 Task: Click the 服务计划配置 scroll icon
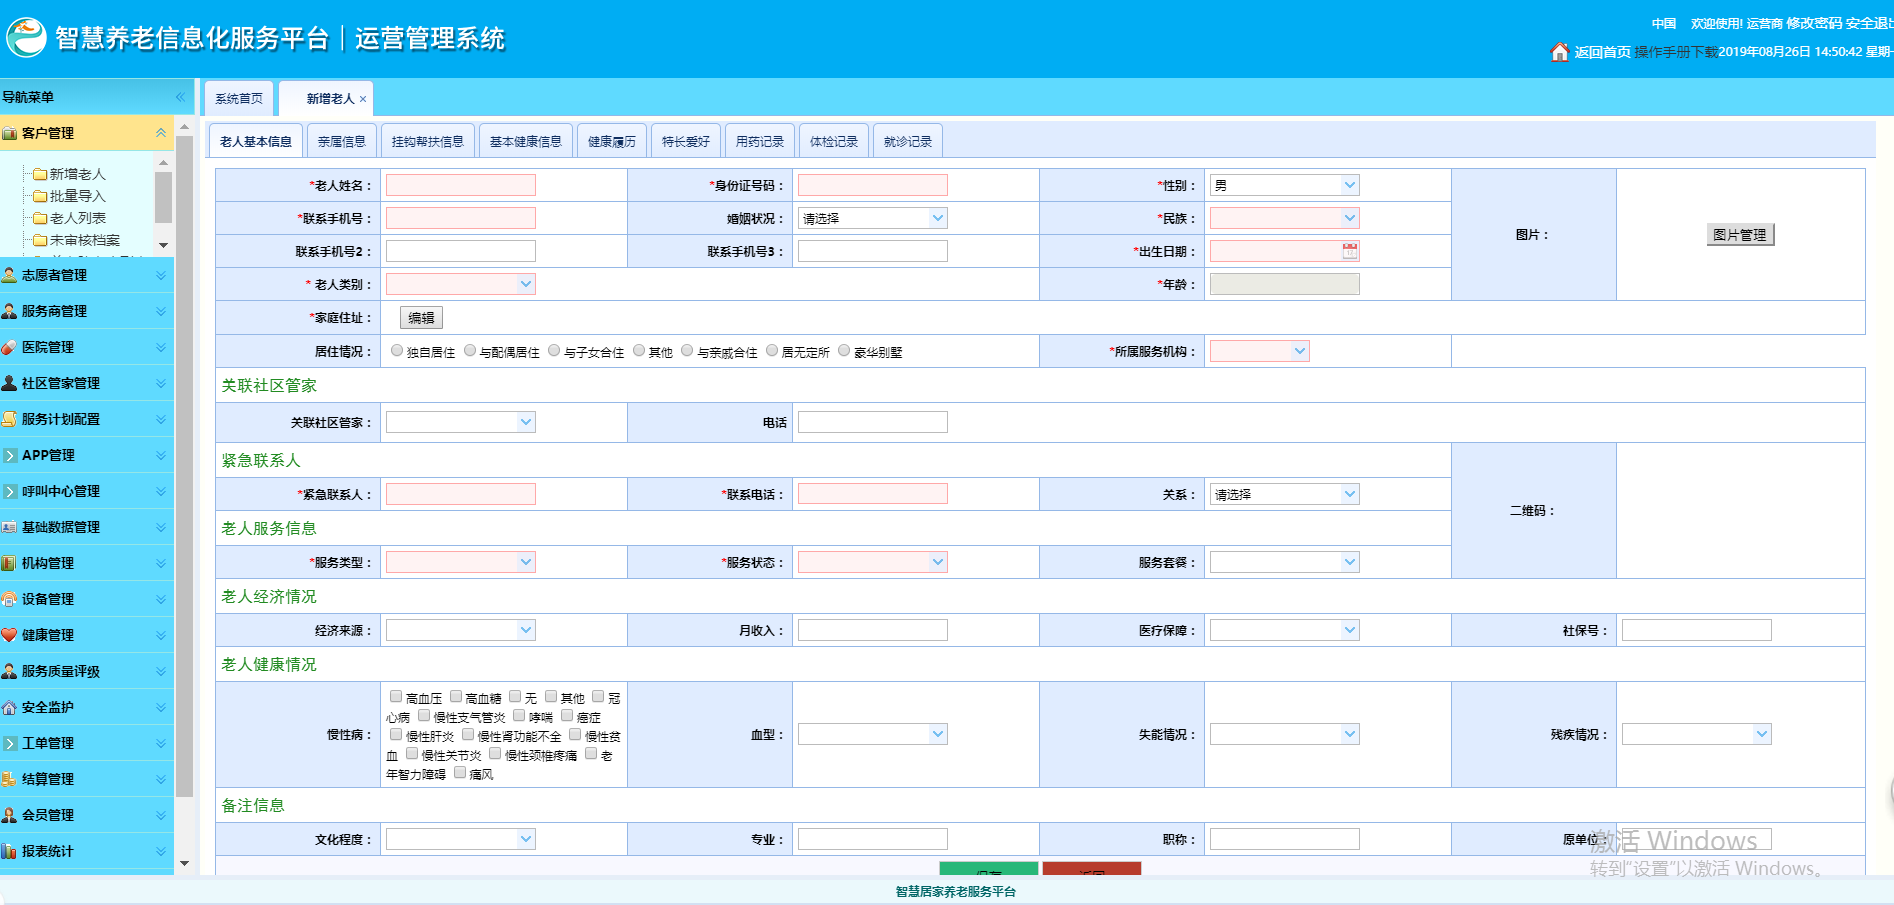[x=10, y=419]
